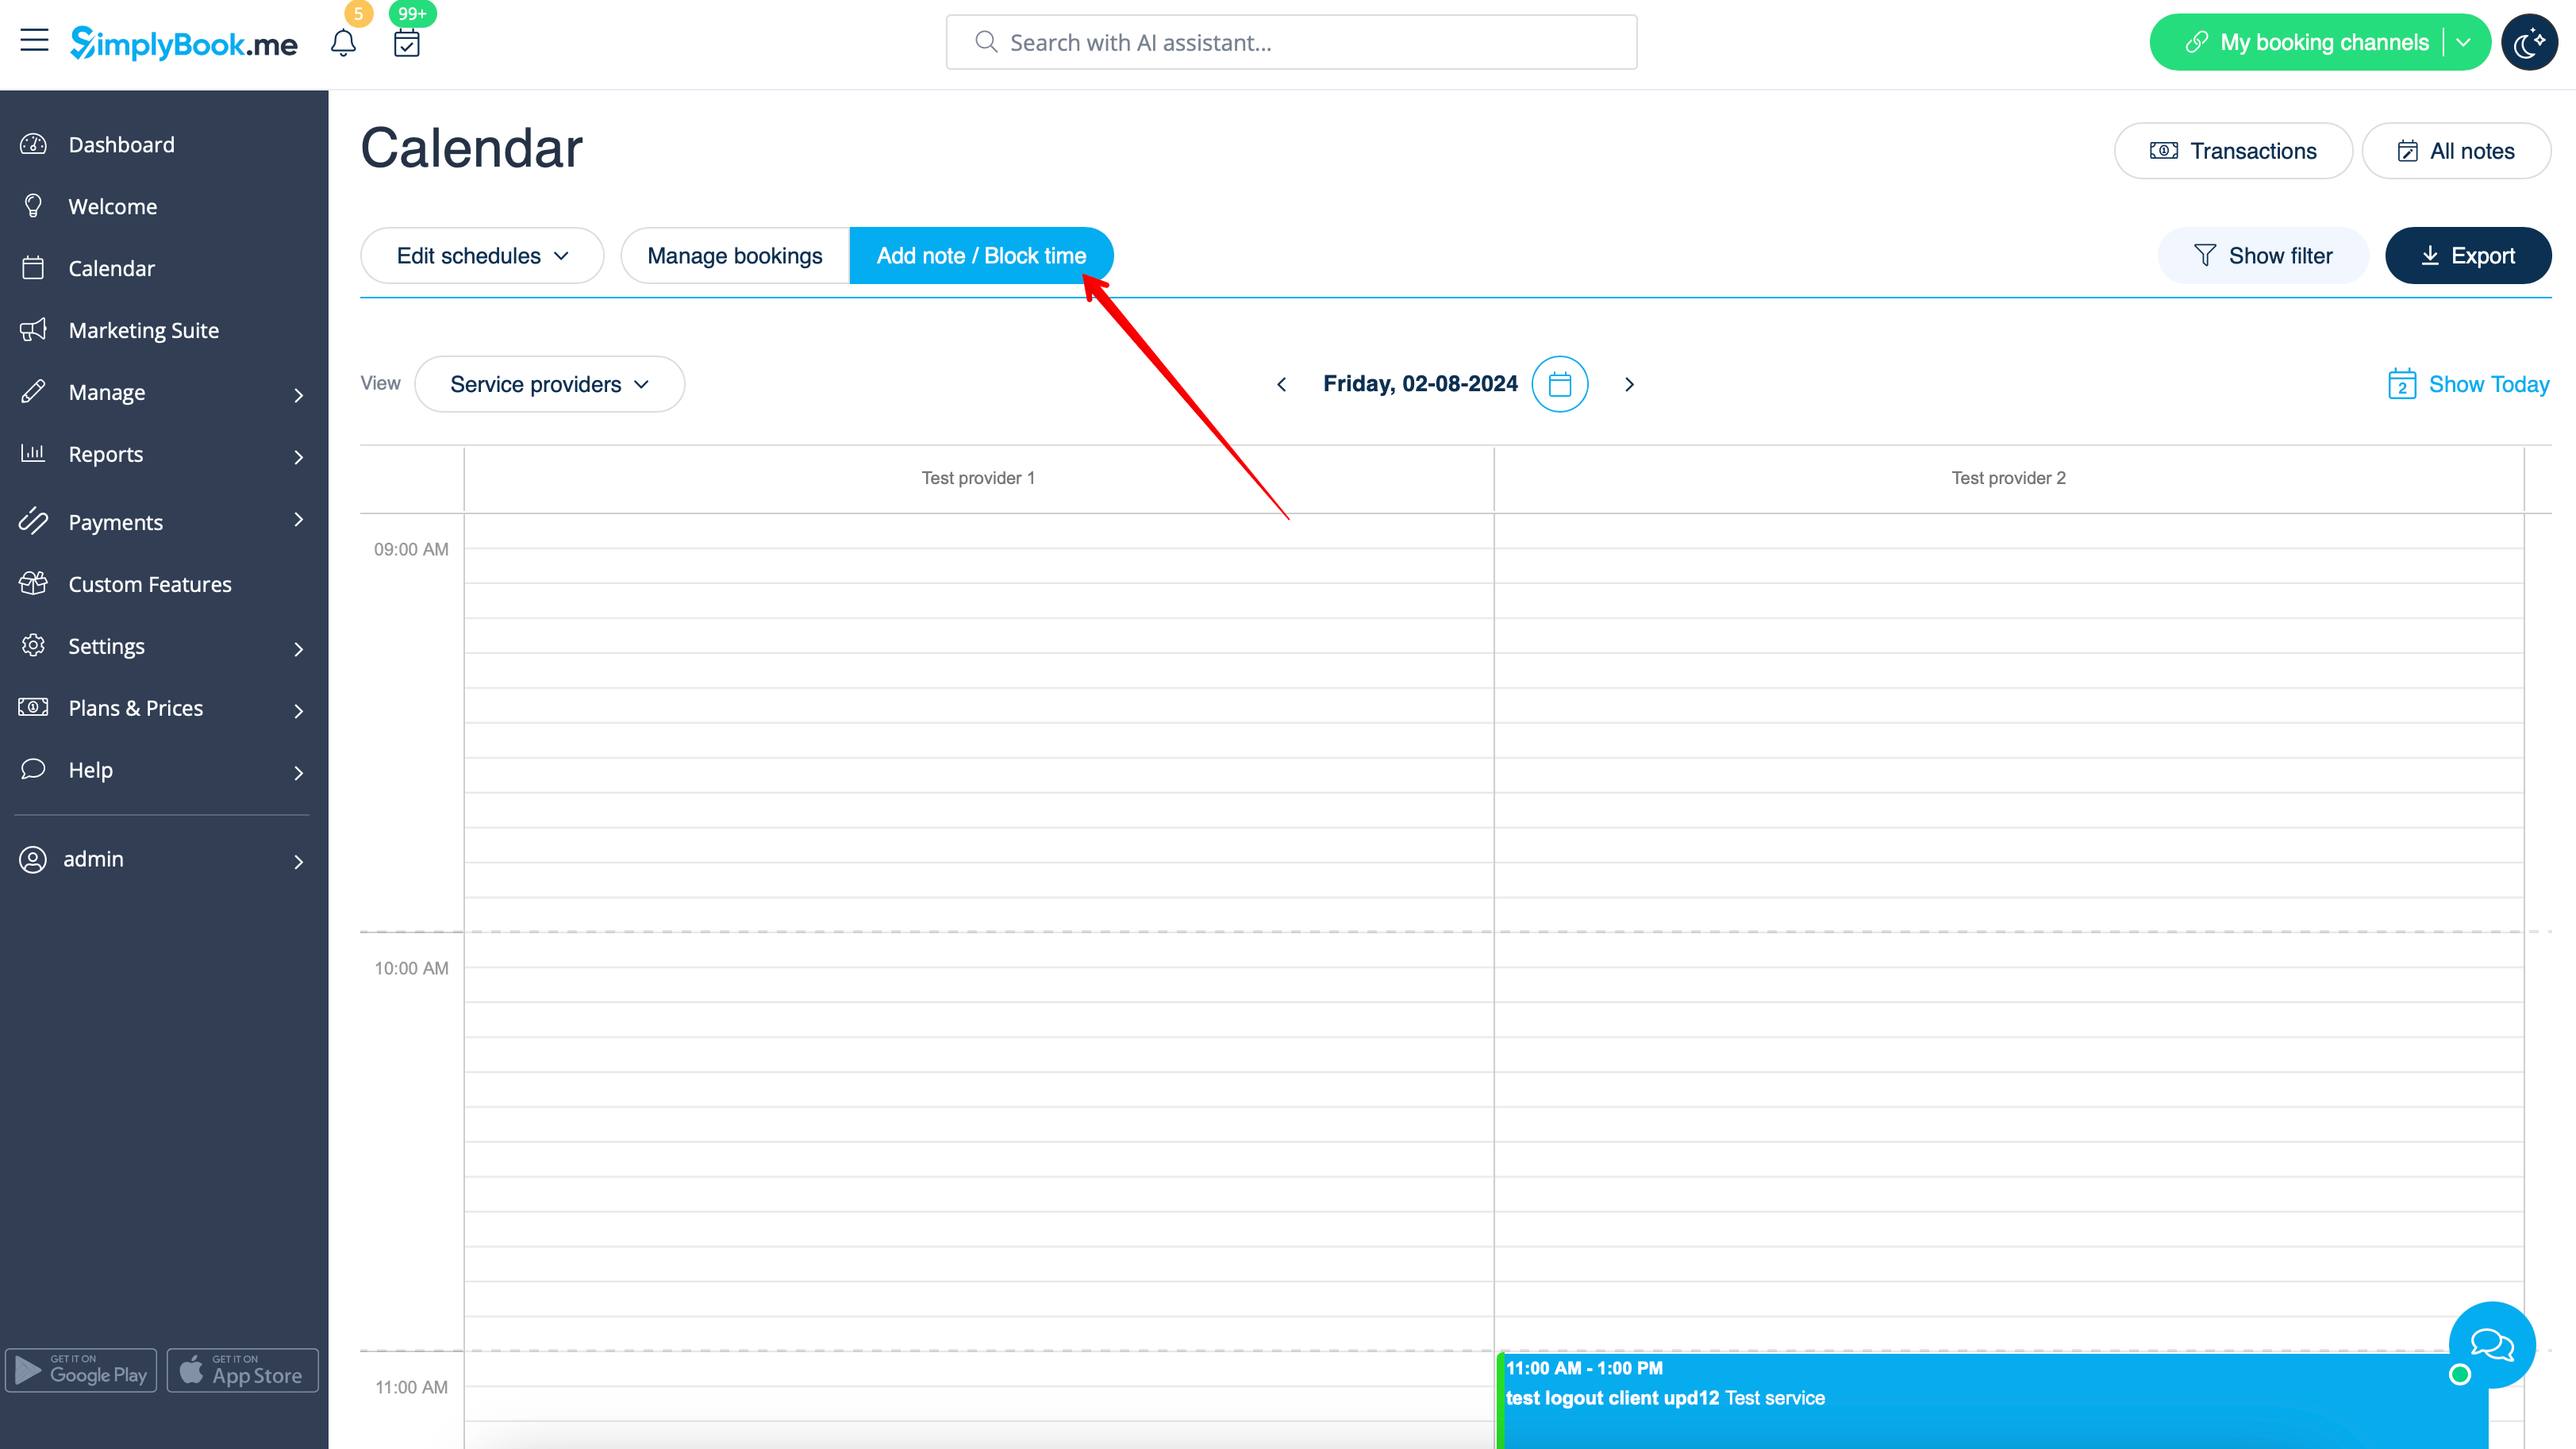This screenshot has height=1449, width=2576.
Task: Click the Export button
Action: click(2467, 256)
